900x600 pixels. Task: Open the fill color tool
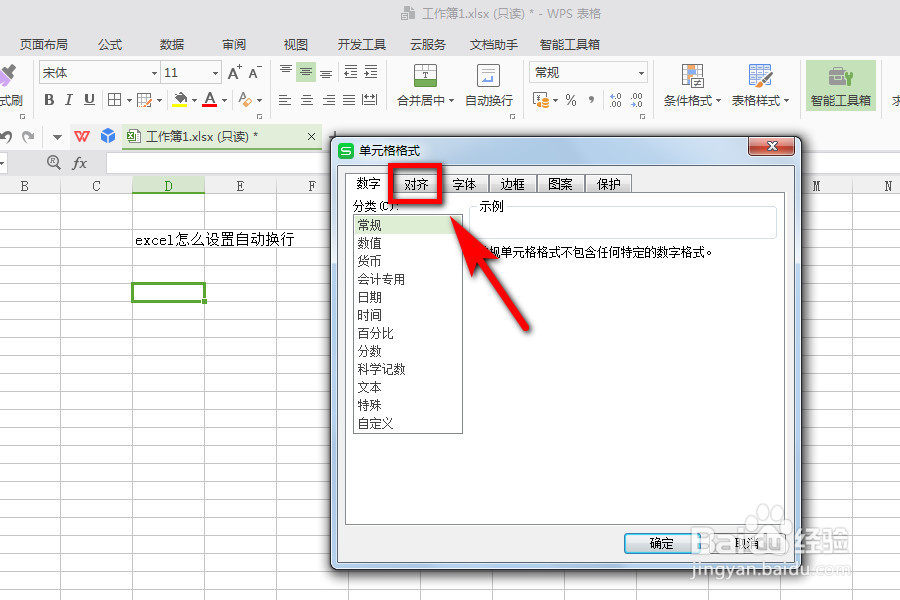178,100
